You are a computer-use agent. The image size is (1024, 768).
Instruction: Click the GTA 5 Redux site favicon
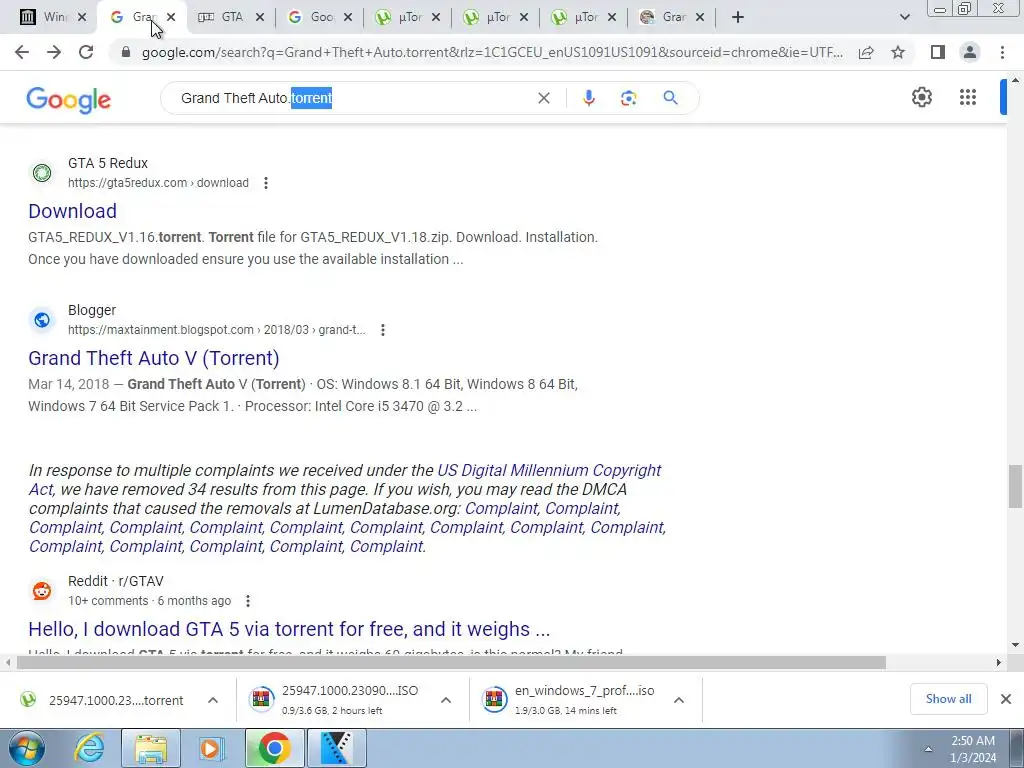click(42, 172)
